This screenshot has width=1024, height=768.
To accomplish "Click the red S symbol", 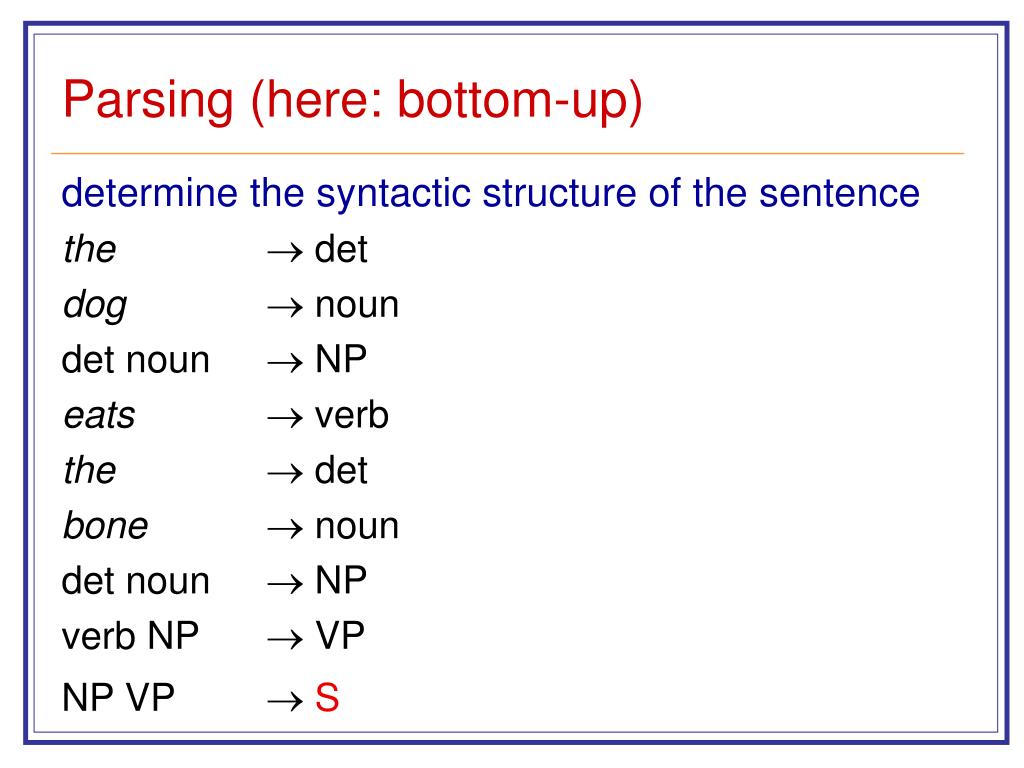I will (327, 697).
